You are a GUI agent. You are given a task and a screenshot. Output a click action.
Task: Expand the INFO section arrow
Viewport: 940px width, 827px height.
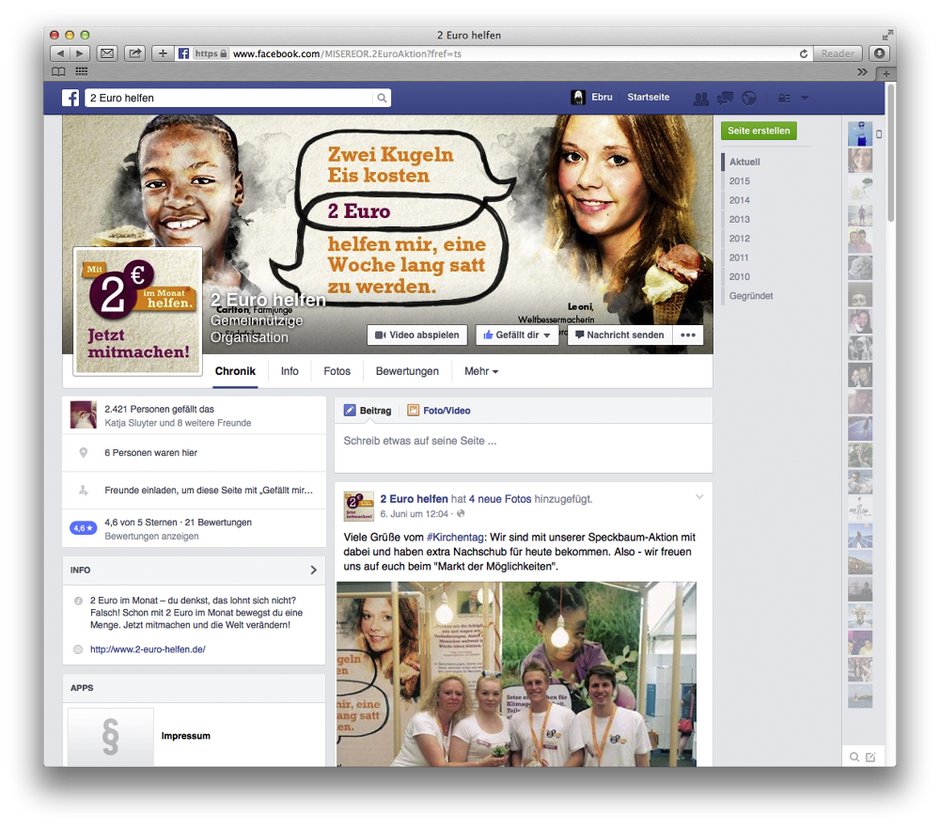point(314,570)
